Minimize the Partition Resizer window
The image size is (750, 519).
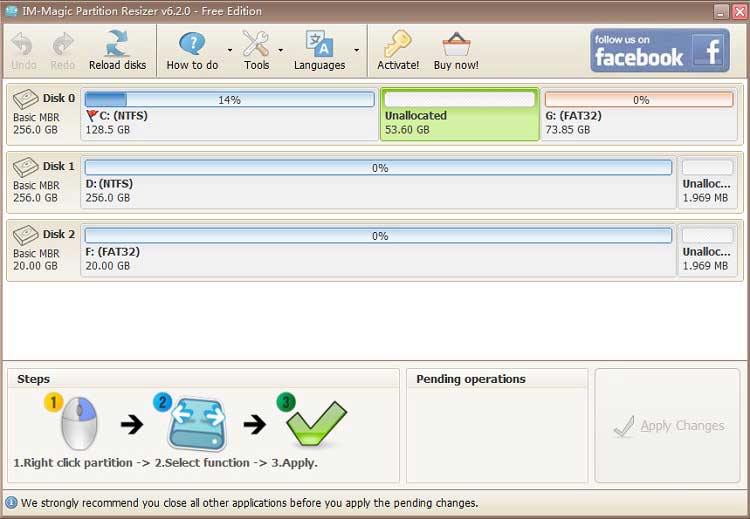pyautogui.click(x=721, y=11)
